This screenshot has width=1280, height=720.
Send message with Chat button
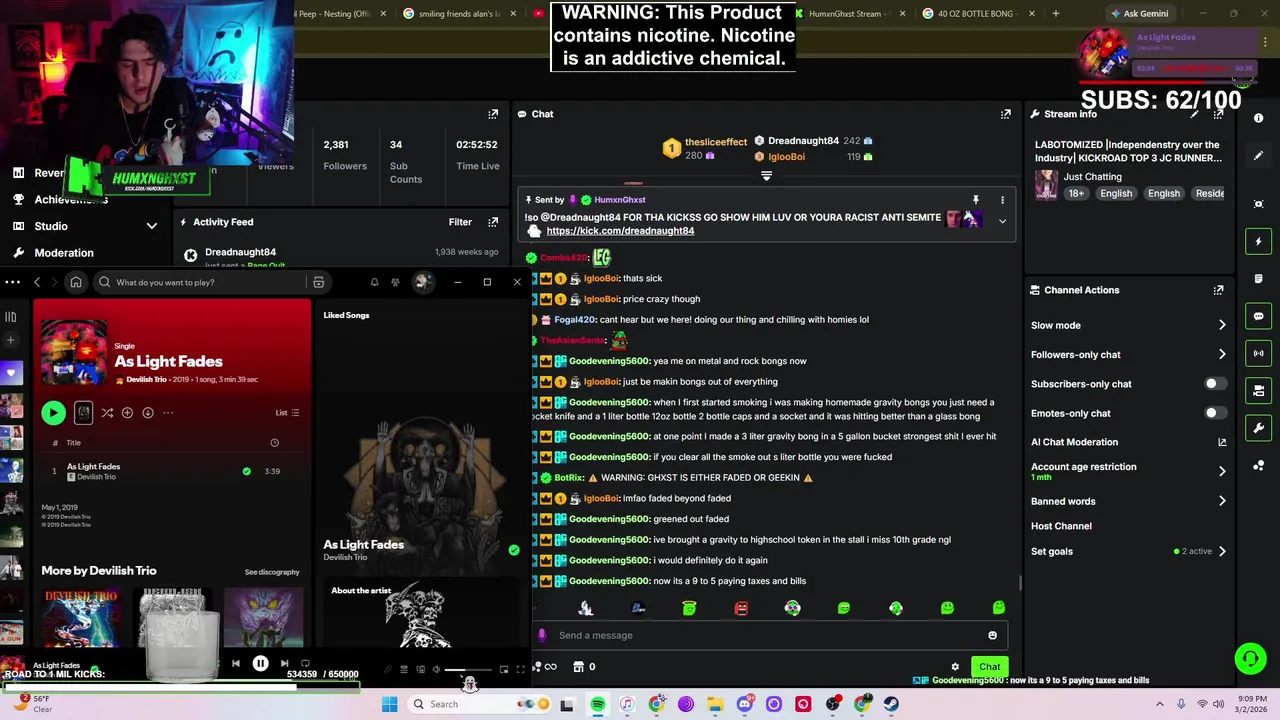point(989,667)
